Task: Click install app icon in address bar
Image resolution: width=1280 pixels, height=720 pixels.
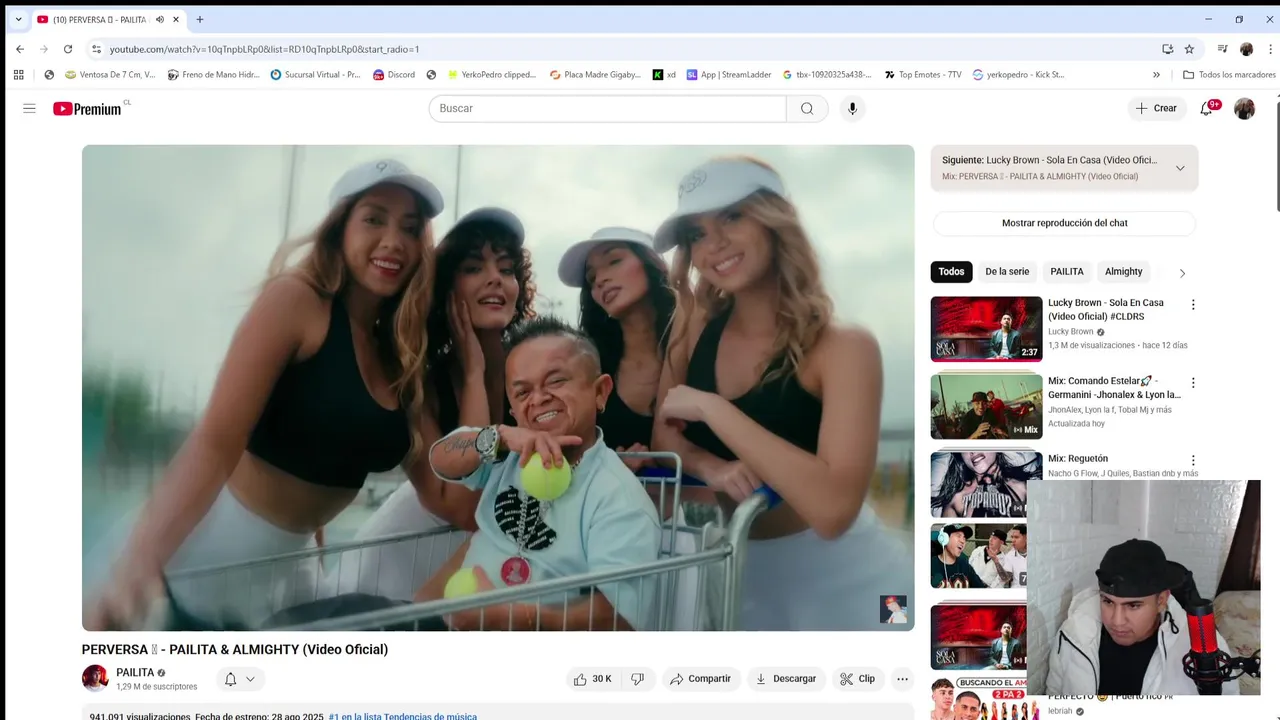Action: pos(1167,49)
